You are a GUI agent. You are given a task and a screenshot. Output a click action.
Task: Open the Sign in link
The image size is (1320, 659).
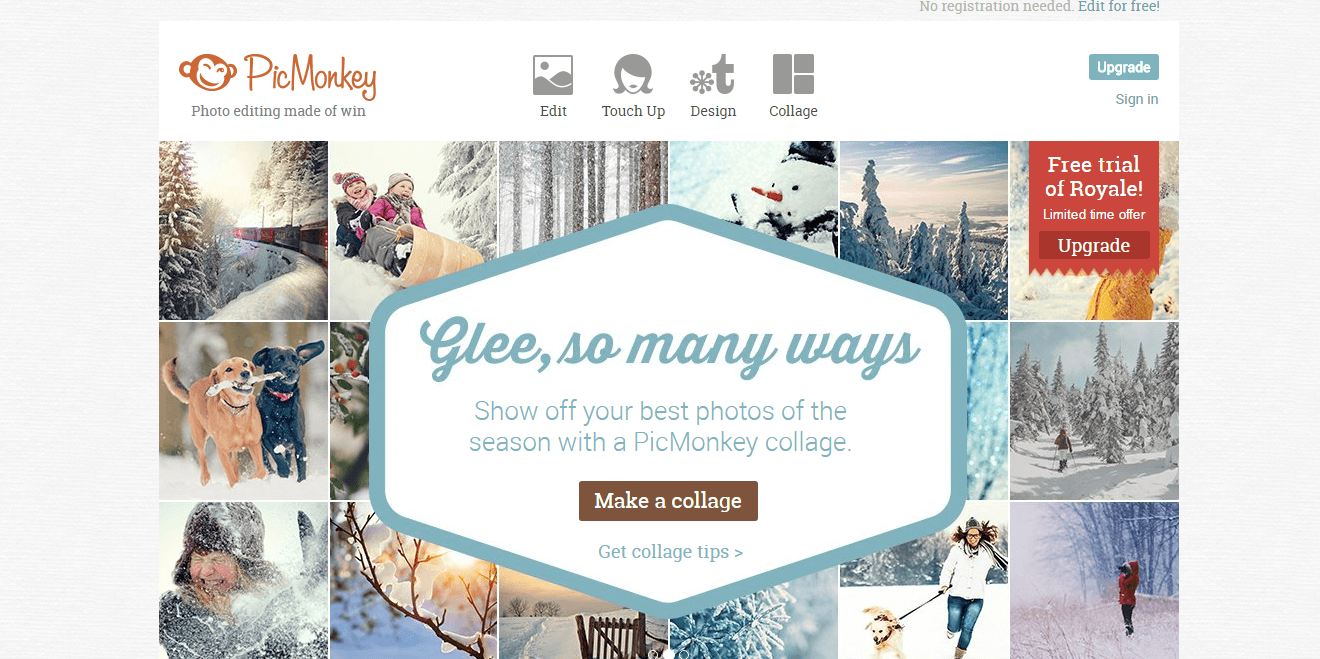[x=1137, y=99]
